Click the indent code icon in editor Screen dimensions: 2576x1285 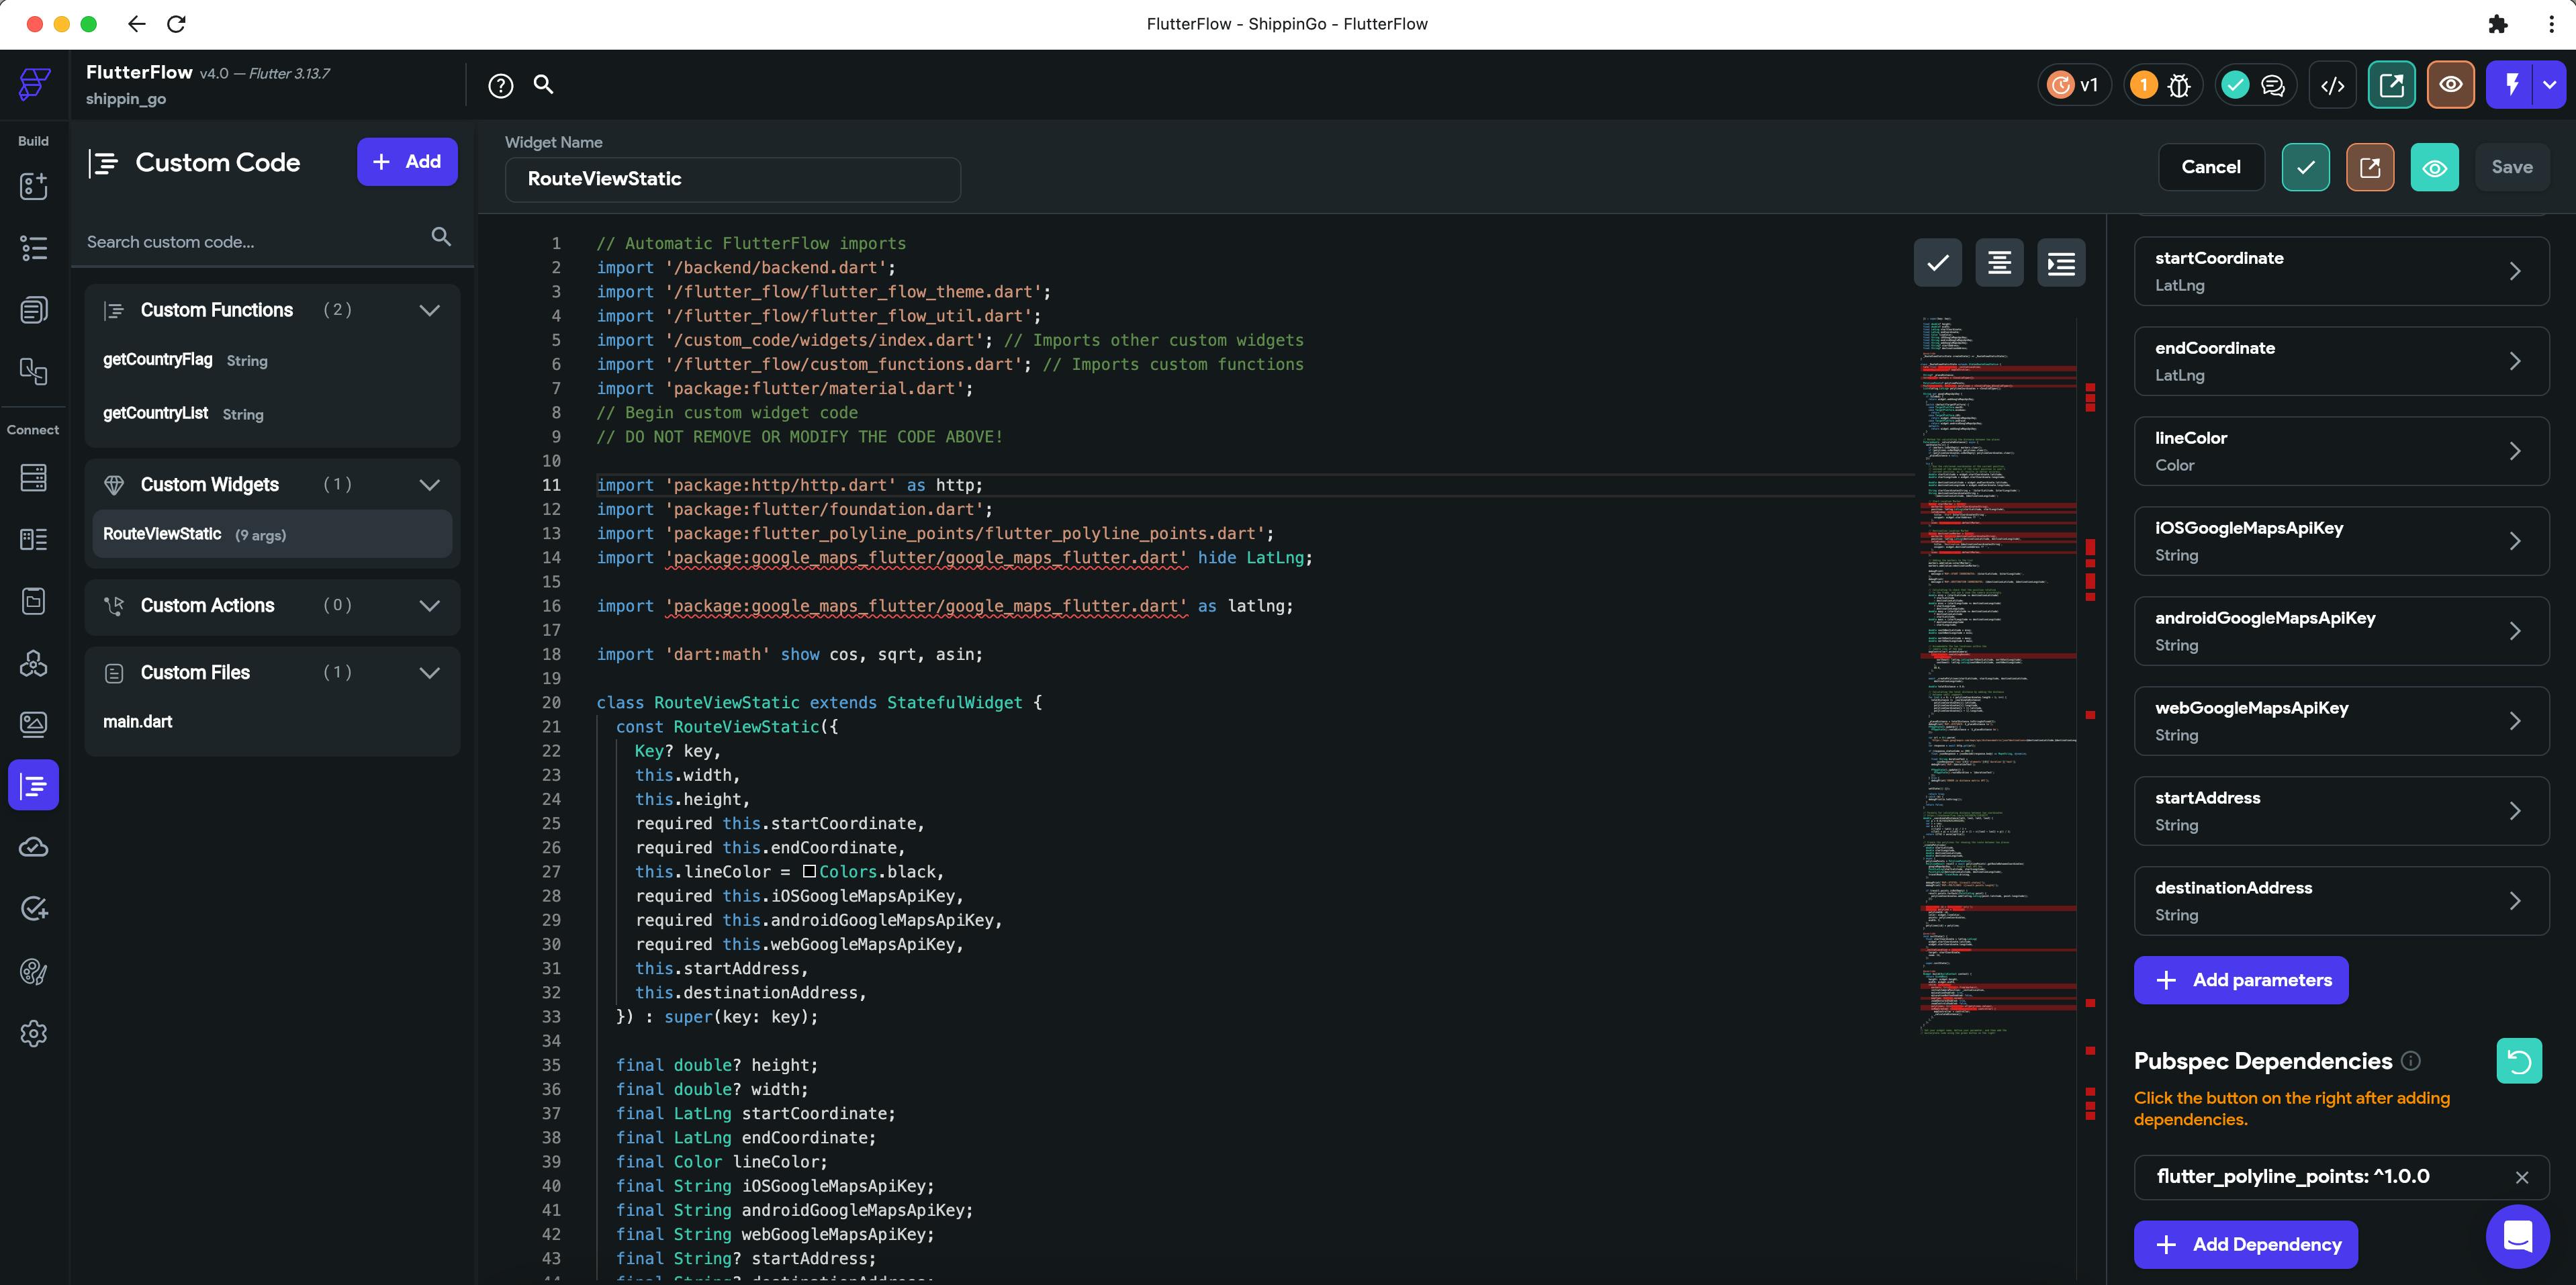pos(2061,263)
